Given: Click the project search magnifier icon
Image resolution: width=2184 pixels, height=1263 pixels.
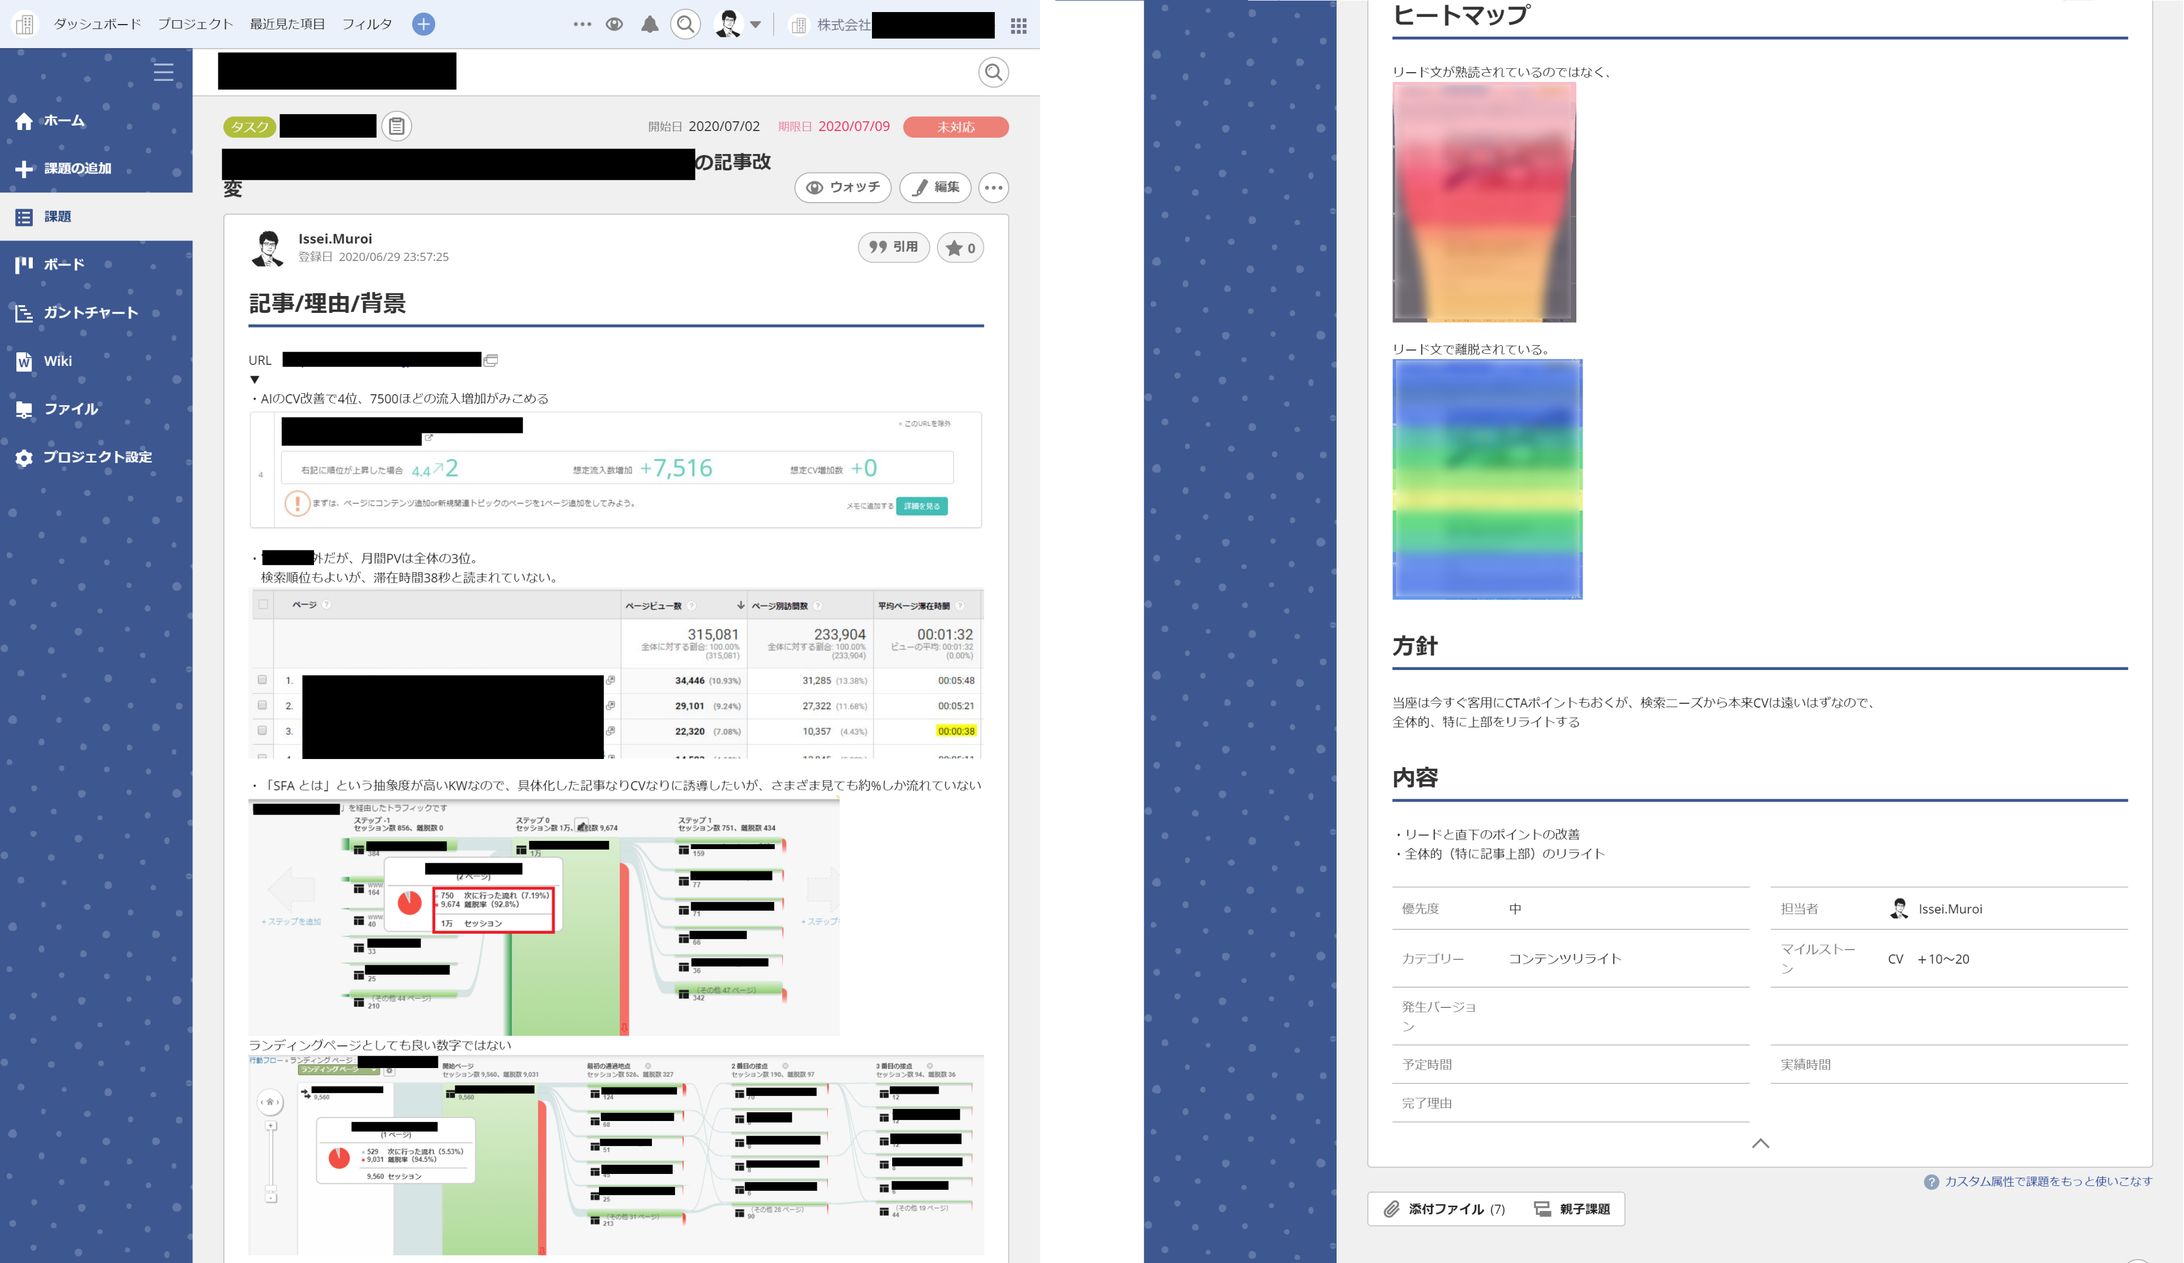Looking at the screenshot, I should (993, 72).
